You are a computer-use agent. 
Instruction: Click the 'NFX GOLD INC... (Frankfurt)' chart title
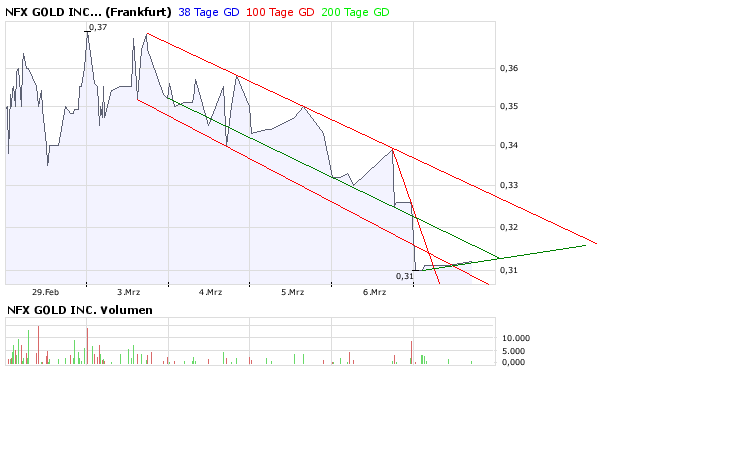point(88,12)
